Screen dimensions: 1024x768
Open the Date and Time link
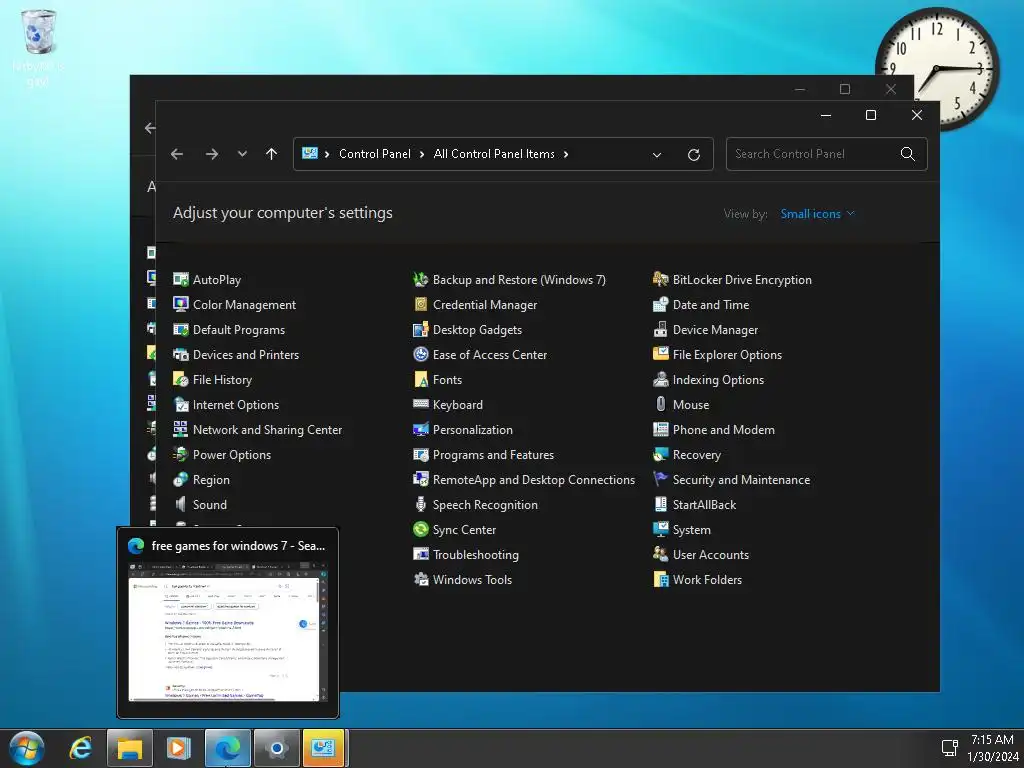[x=711, y=305]
